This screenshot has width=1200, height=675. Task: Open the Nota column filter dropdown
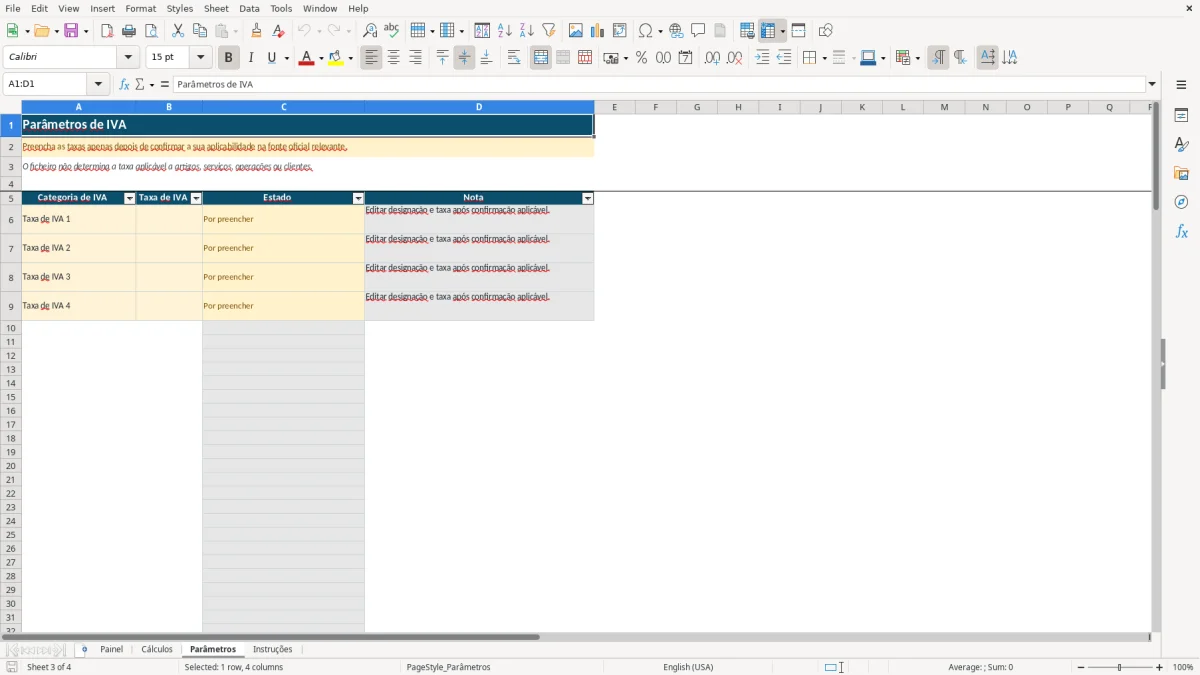click(x=588, y=199)
